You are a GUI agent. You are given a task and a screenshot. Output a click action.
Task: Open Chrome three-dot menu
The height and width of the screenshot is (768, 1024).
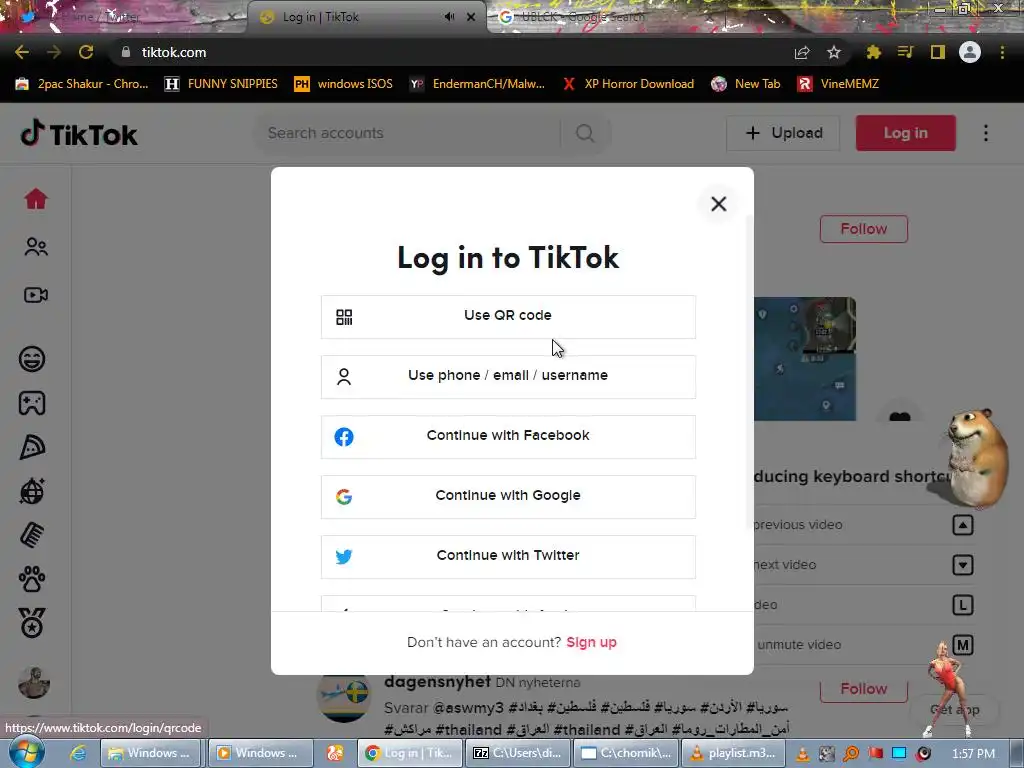pyautogui.click(x=1002, y=52)
